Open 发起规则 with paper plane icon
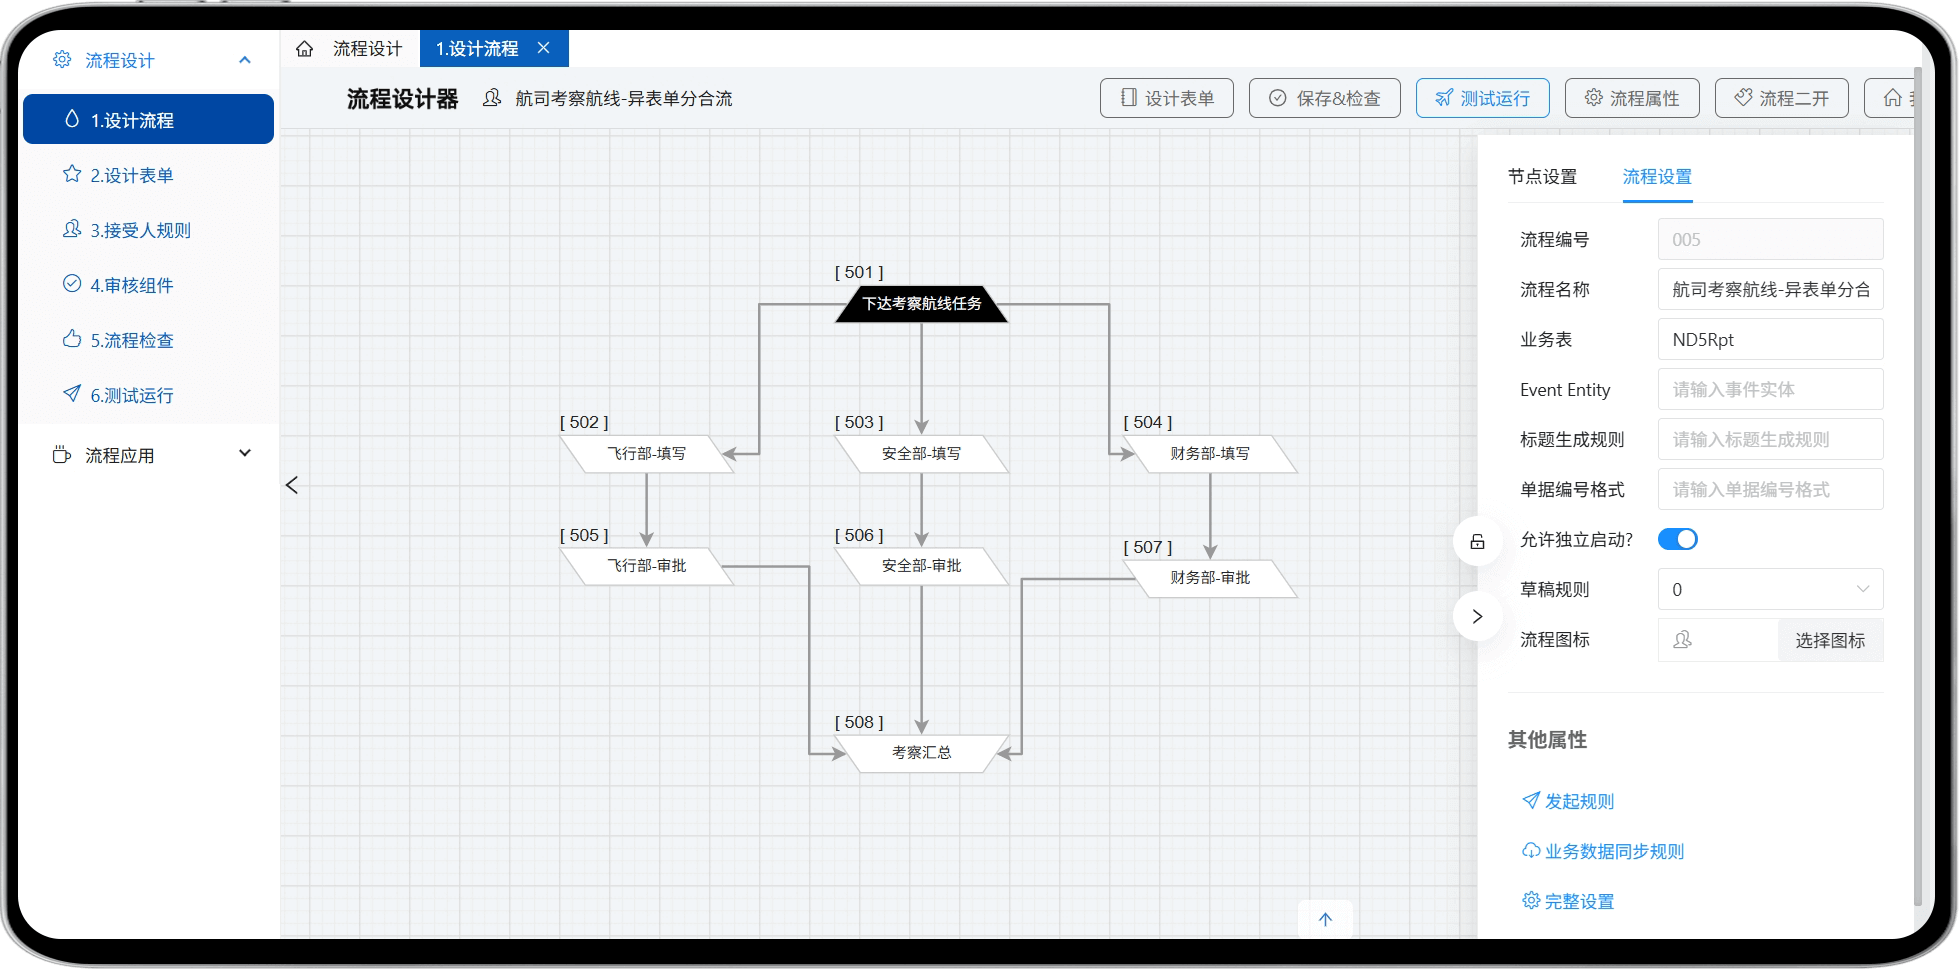 (x=1567, y=801)
